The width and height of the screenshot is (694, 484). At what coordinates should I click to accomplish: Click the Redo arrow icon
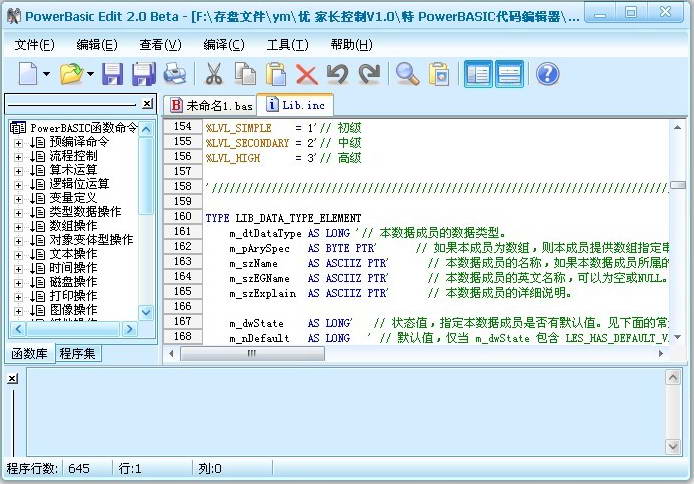point(370,74)
